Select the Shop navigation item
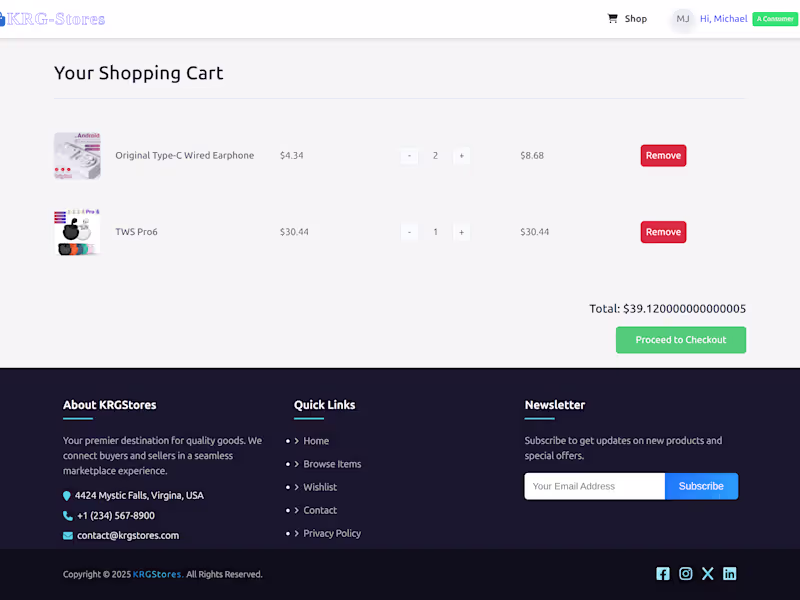This screenshot has width=800, height=600. [x=636, y=18]
